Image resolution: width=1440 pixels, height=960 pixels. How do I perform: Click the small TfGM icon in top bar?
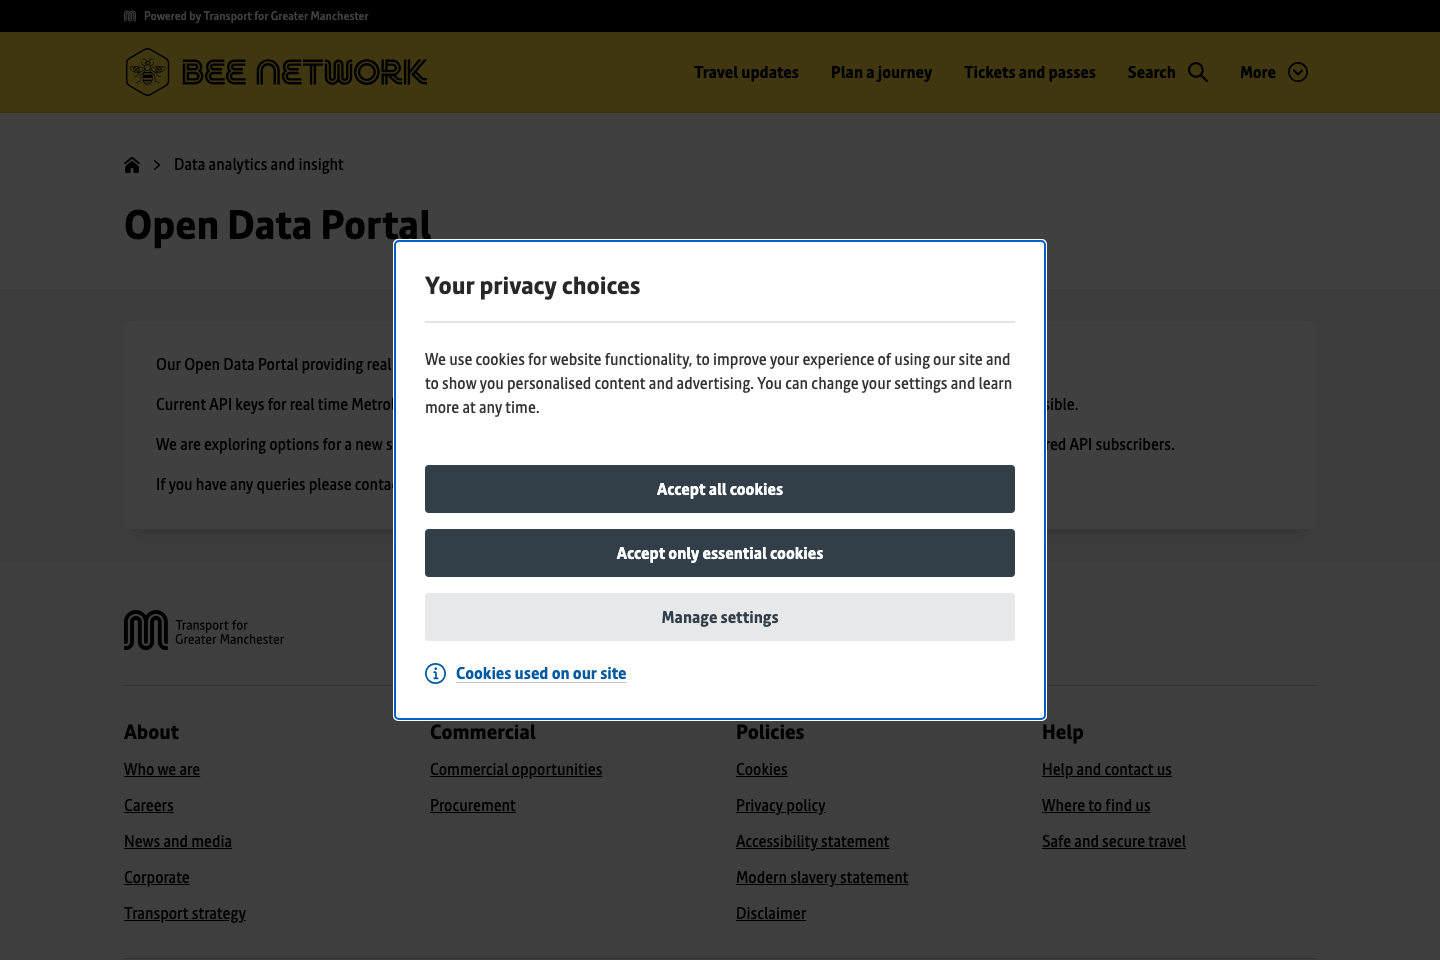coord(130,16)
